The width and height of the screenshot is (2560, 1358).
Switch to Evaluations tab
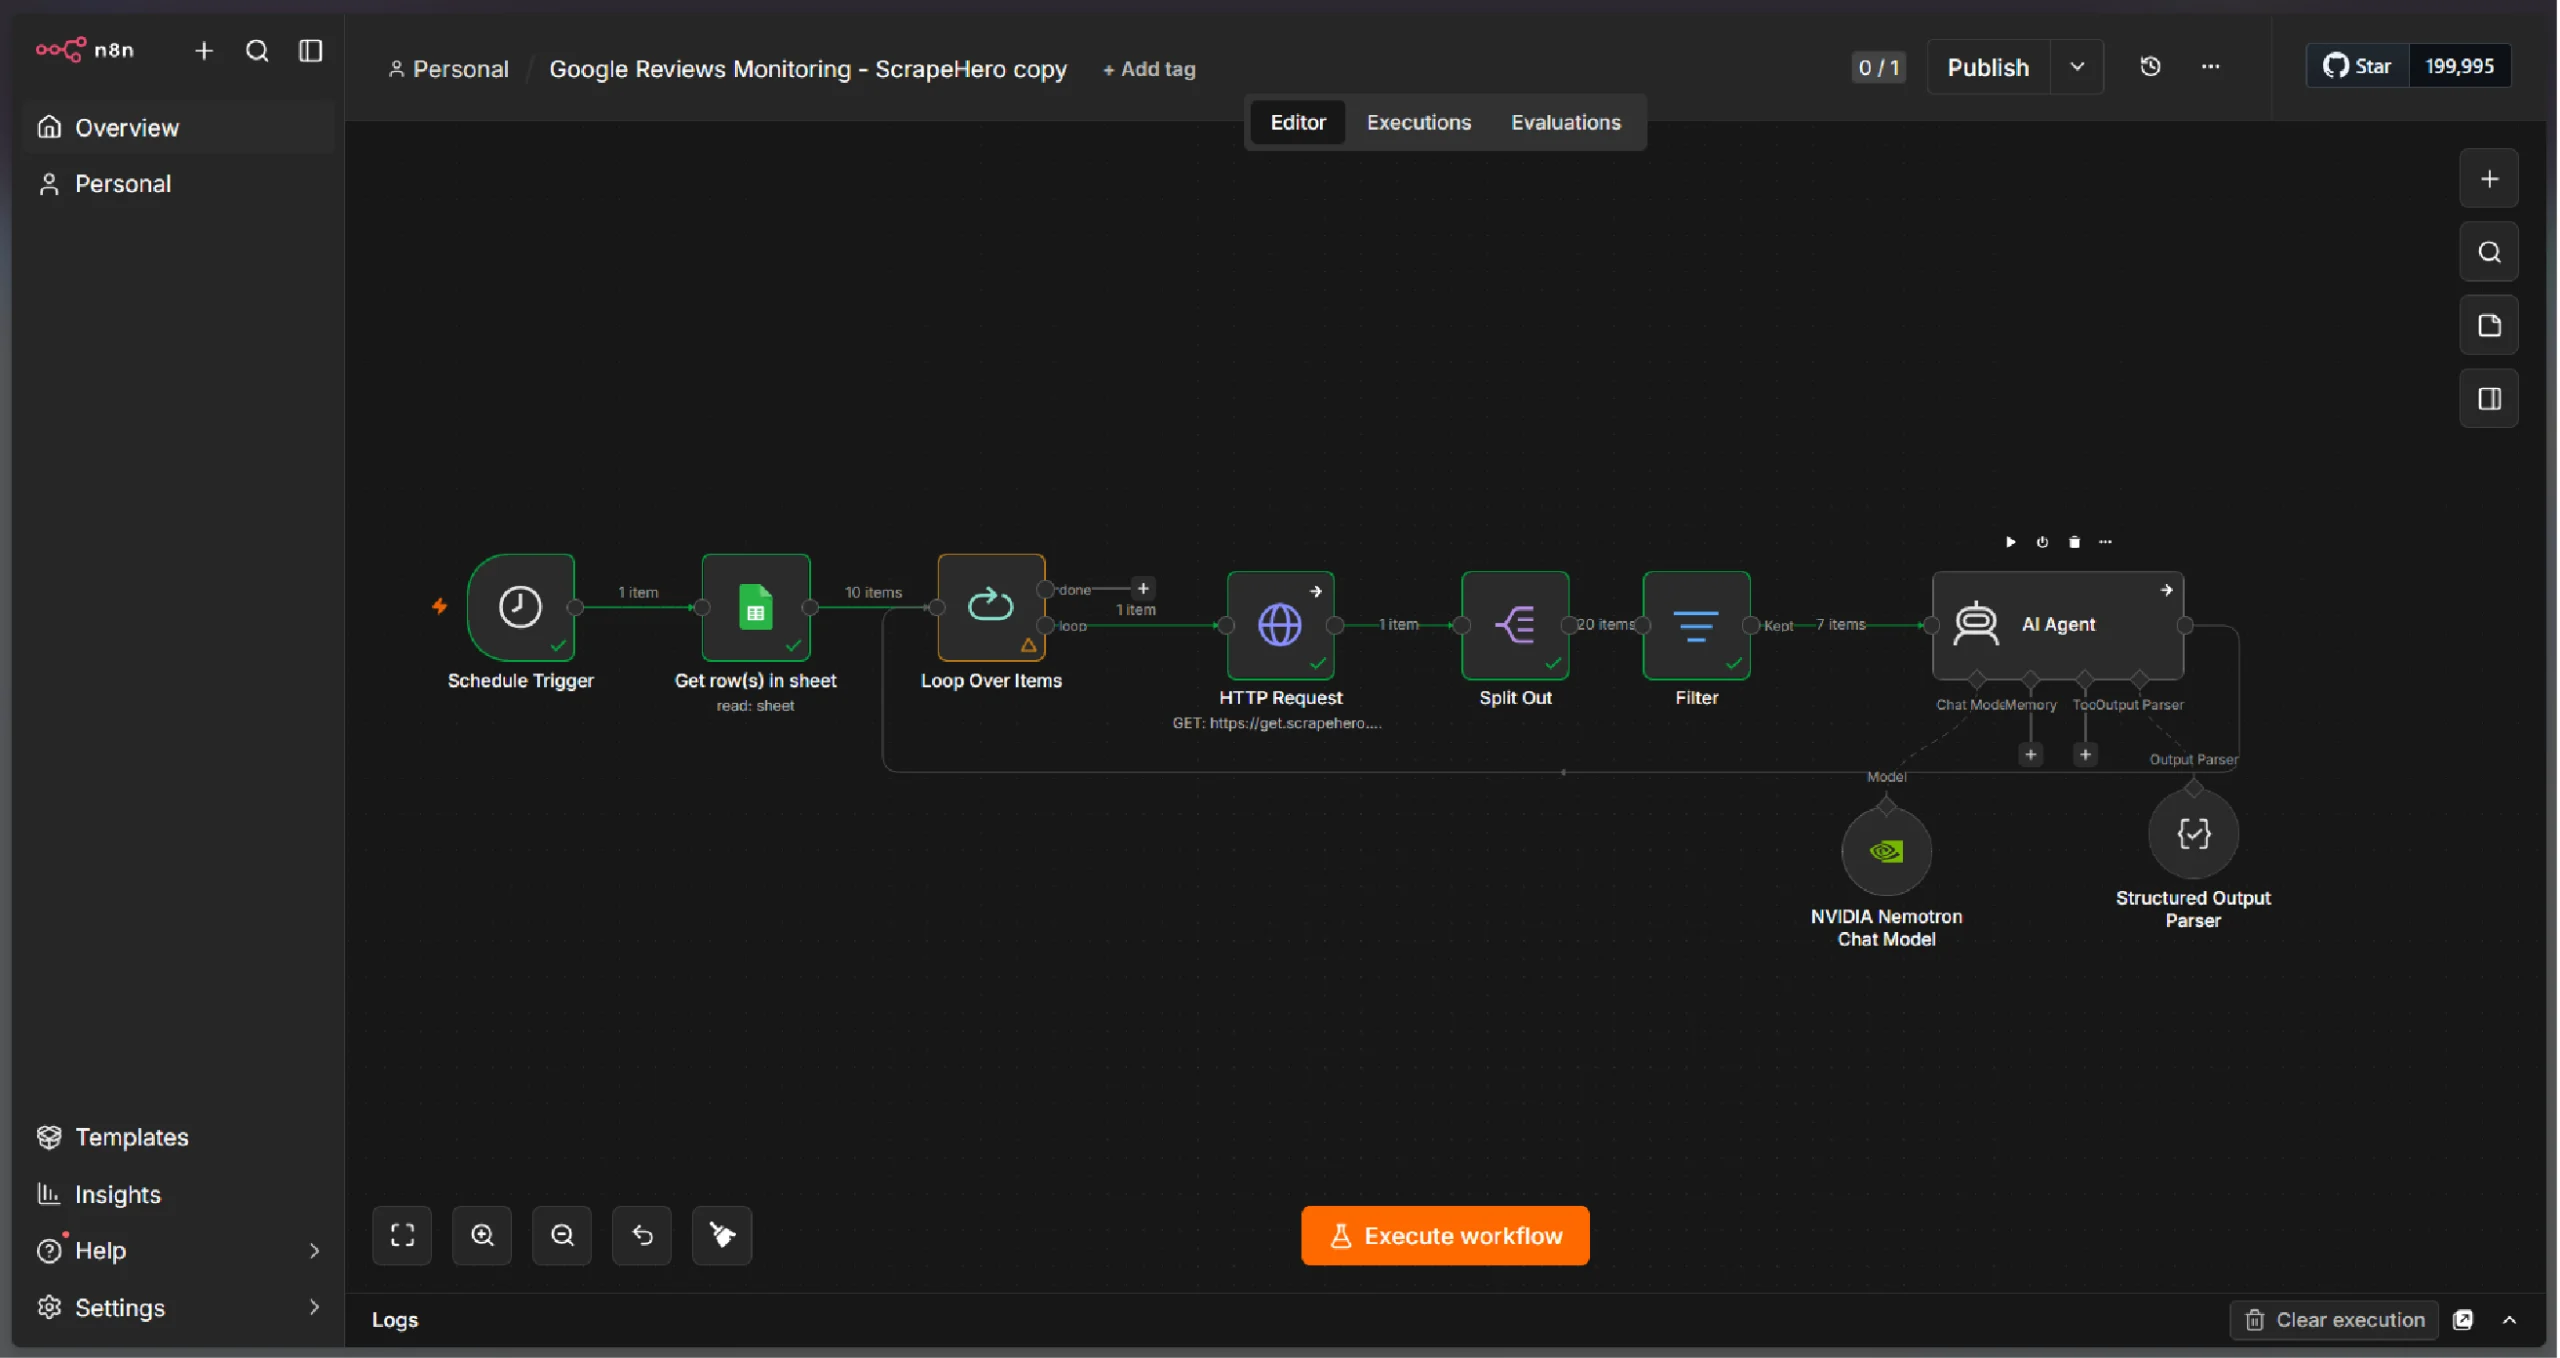pos(1566,122)
